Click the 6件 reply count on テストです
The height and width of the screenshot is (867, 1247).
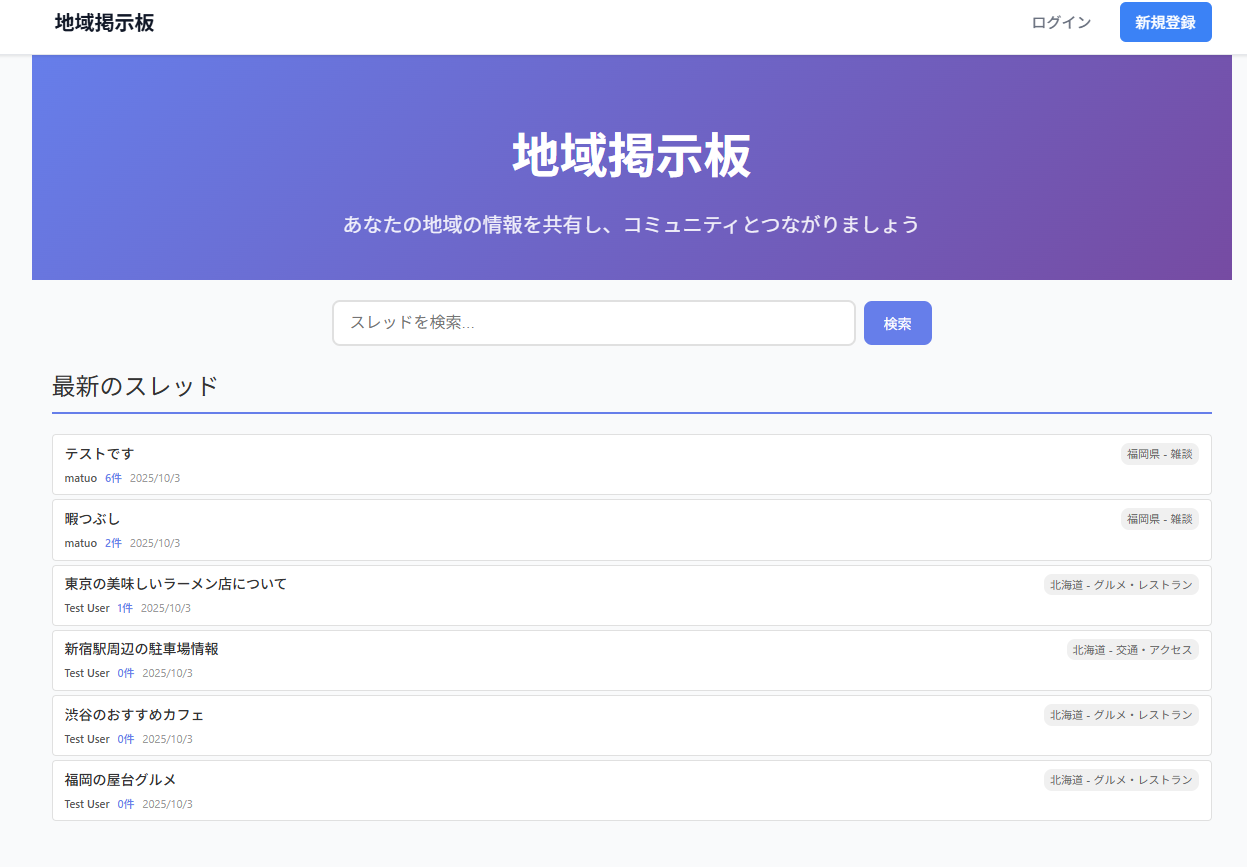tap(113, 478)
